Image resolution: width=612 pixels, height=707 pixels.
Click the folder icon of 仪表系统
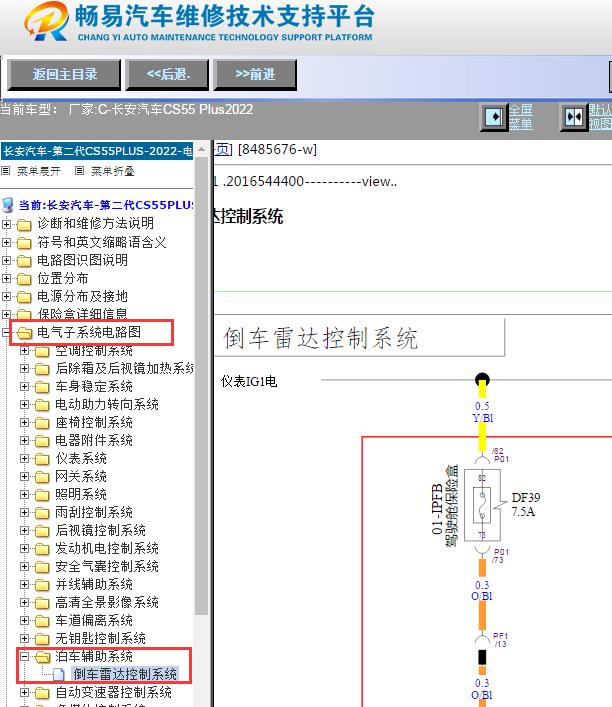[x=42, y=459]
